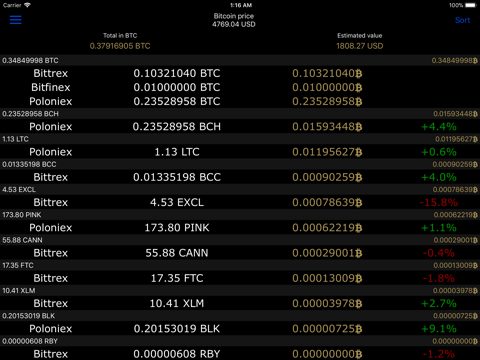This screenshot has width=480, height=360.
Task: Tap the Sort button
Action: click(x=462, y=20)
